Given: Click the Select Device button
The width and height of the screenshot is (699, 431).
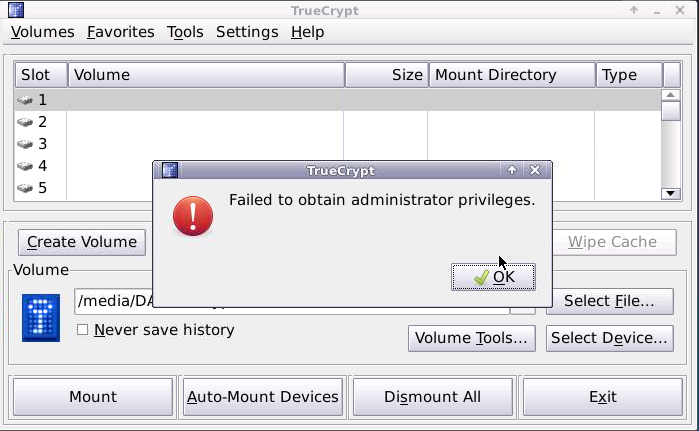Looking at the screenshot, I should 609,338.
